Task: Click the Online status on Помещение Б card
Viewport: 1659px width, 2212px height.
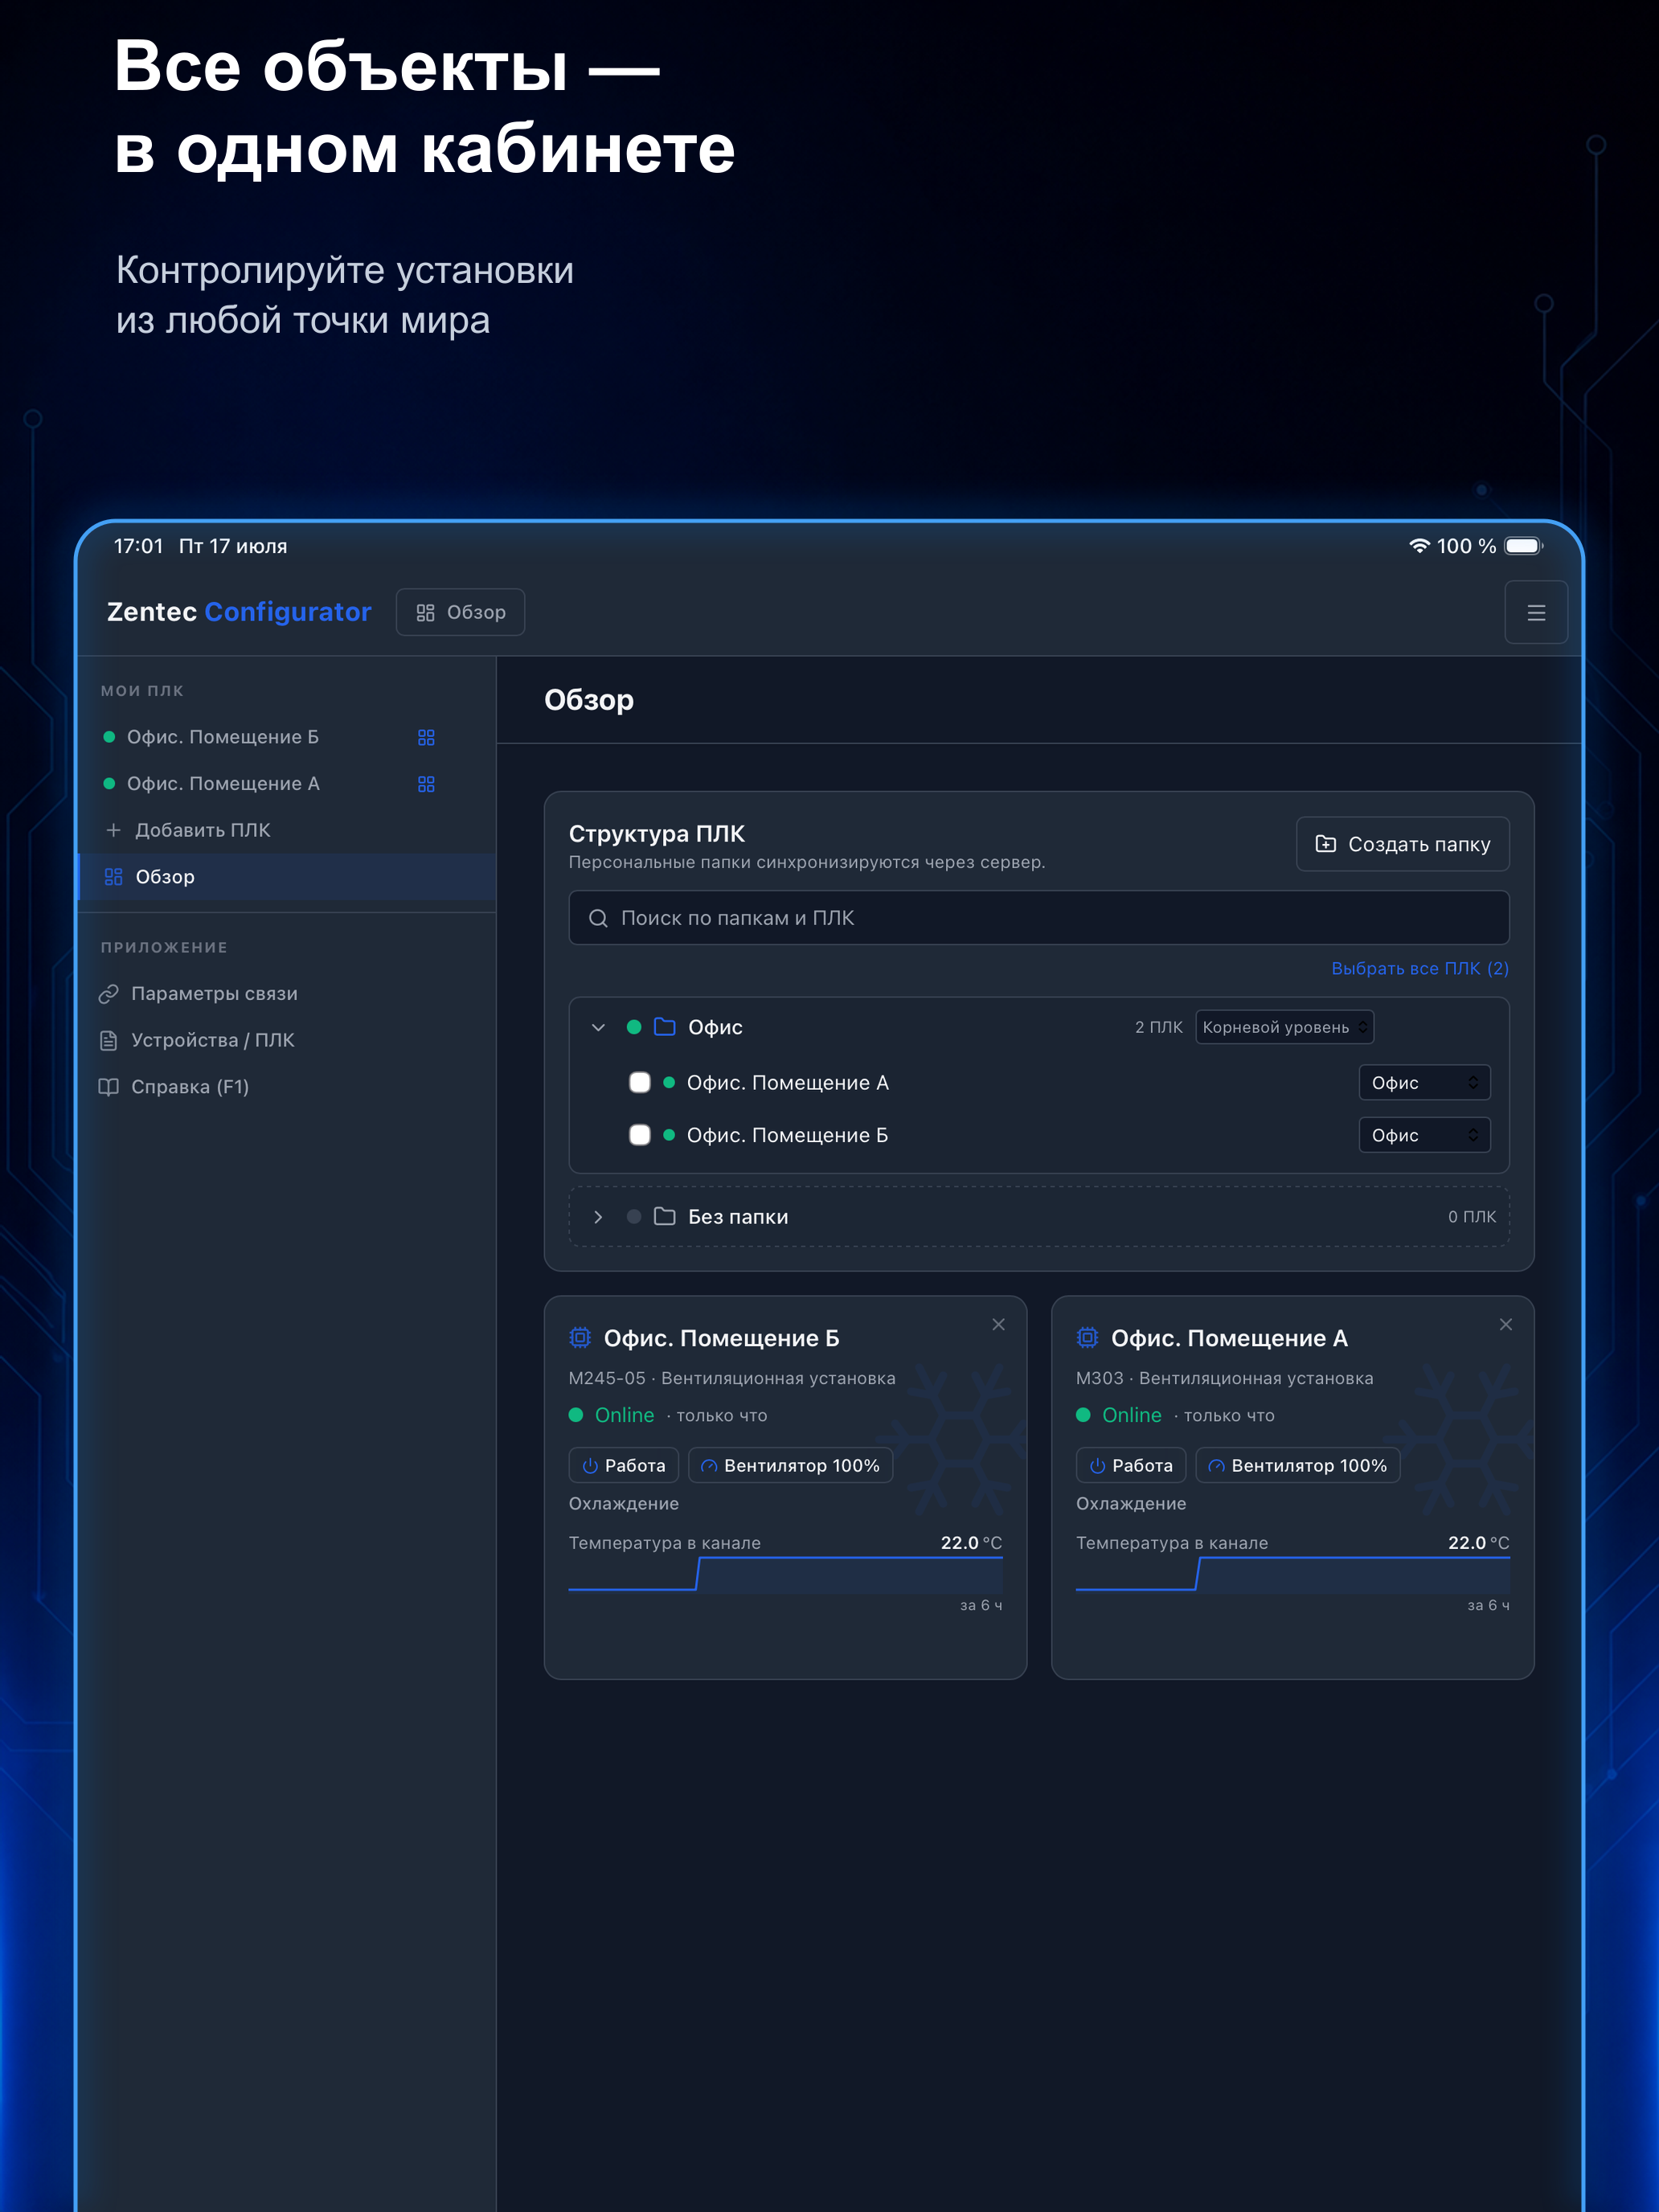Action: [x=624, y=1415]
